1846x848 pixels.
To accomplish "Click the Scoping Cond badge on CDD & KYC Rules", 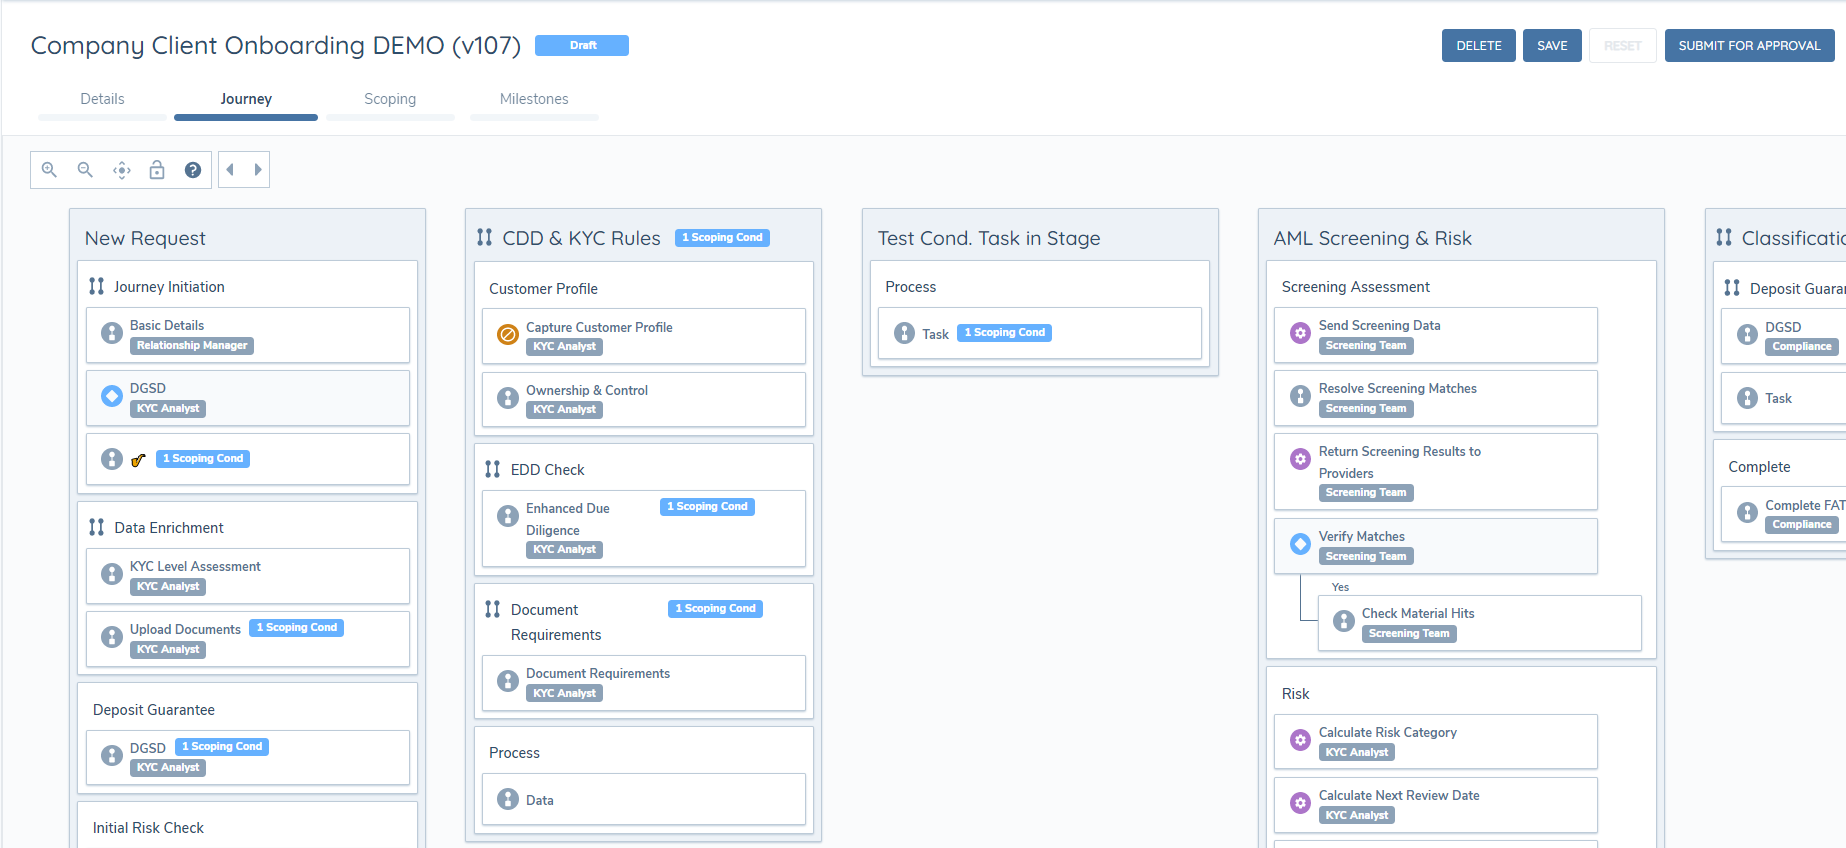I will pos(722,238).
